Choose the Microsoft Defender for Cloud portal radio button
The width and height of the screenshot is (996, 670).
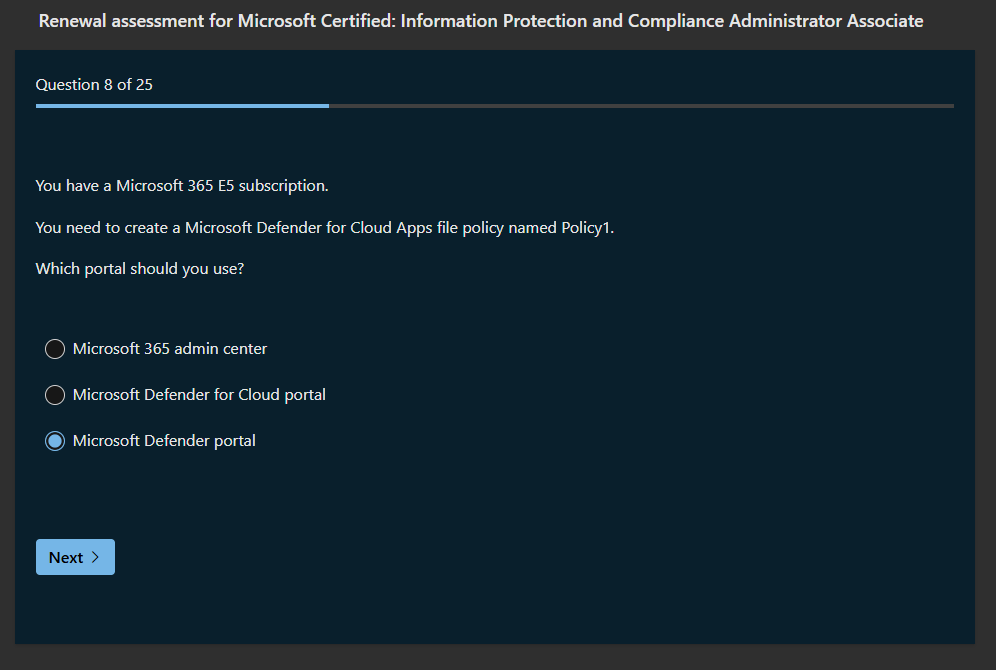(55, 395)
